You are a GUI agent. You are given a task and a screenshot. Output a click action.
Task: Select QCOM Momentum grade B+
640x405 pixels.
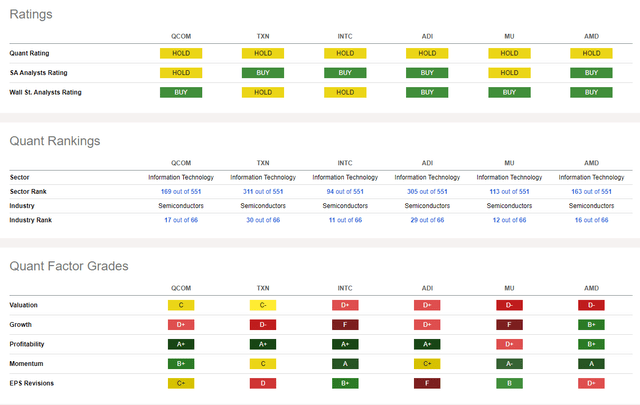[181, 364]
